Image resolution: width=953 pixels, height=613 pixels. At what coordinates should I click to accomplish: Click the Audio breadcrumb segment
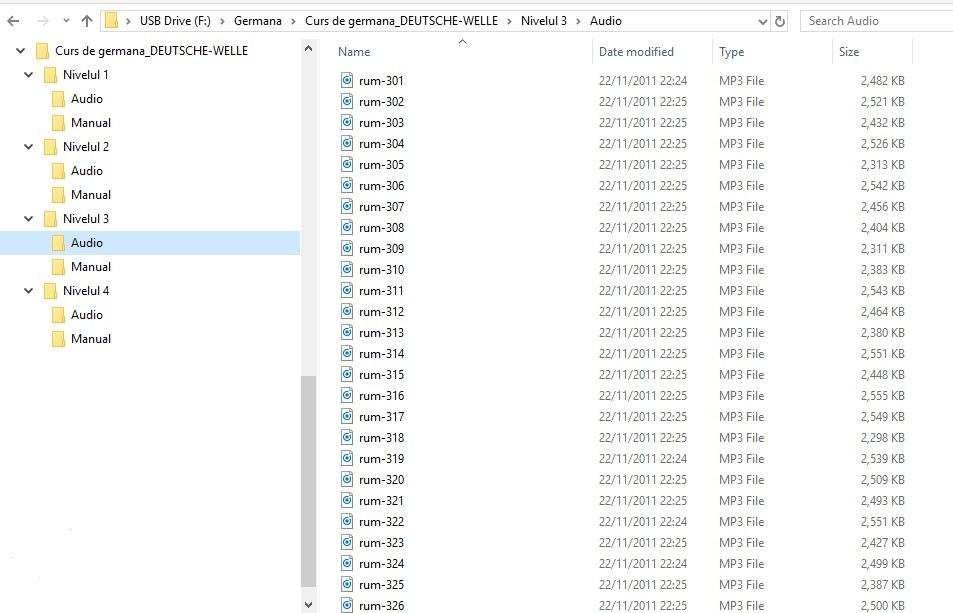(606, 21)
